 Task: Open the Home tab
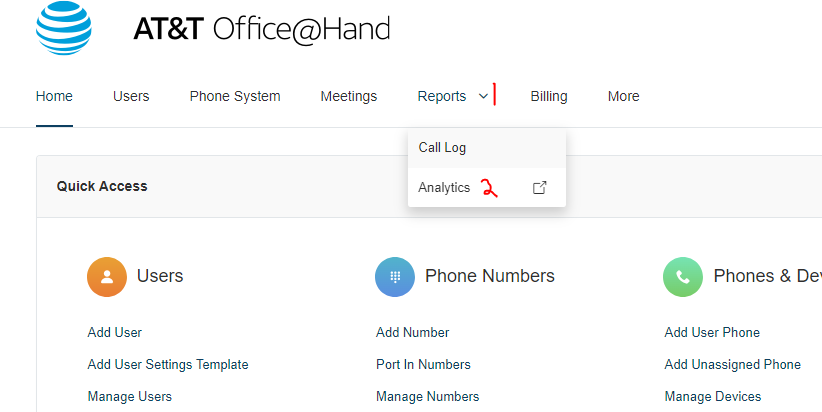[x=54, y=96]
